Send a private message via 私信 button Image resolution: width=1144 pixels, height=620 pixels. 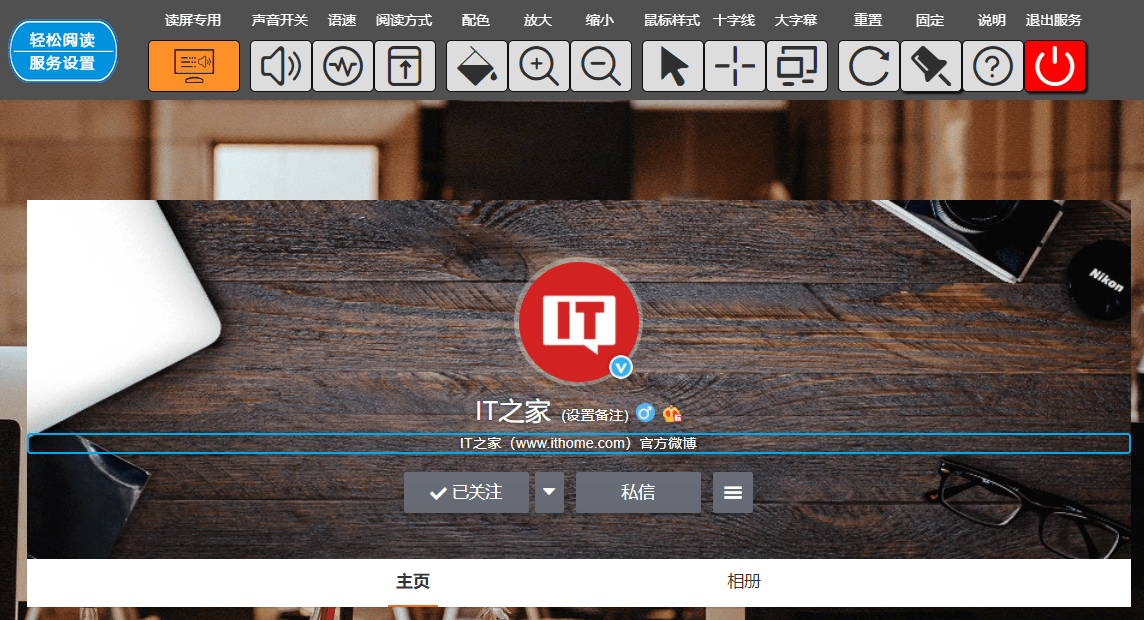638,492
